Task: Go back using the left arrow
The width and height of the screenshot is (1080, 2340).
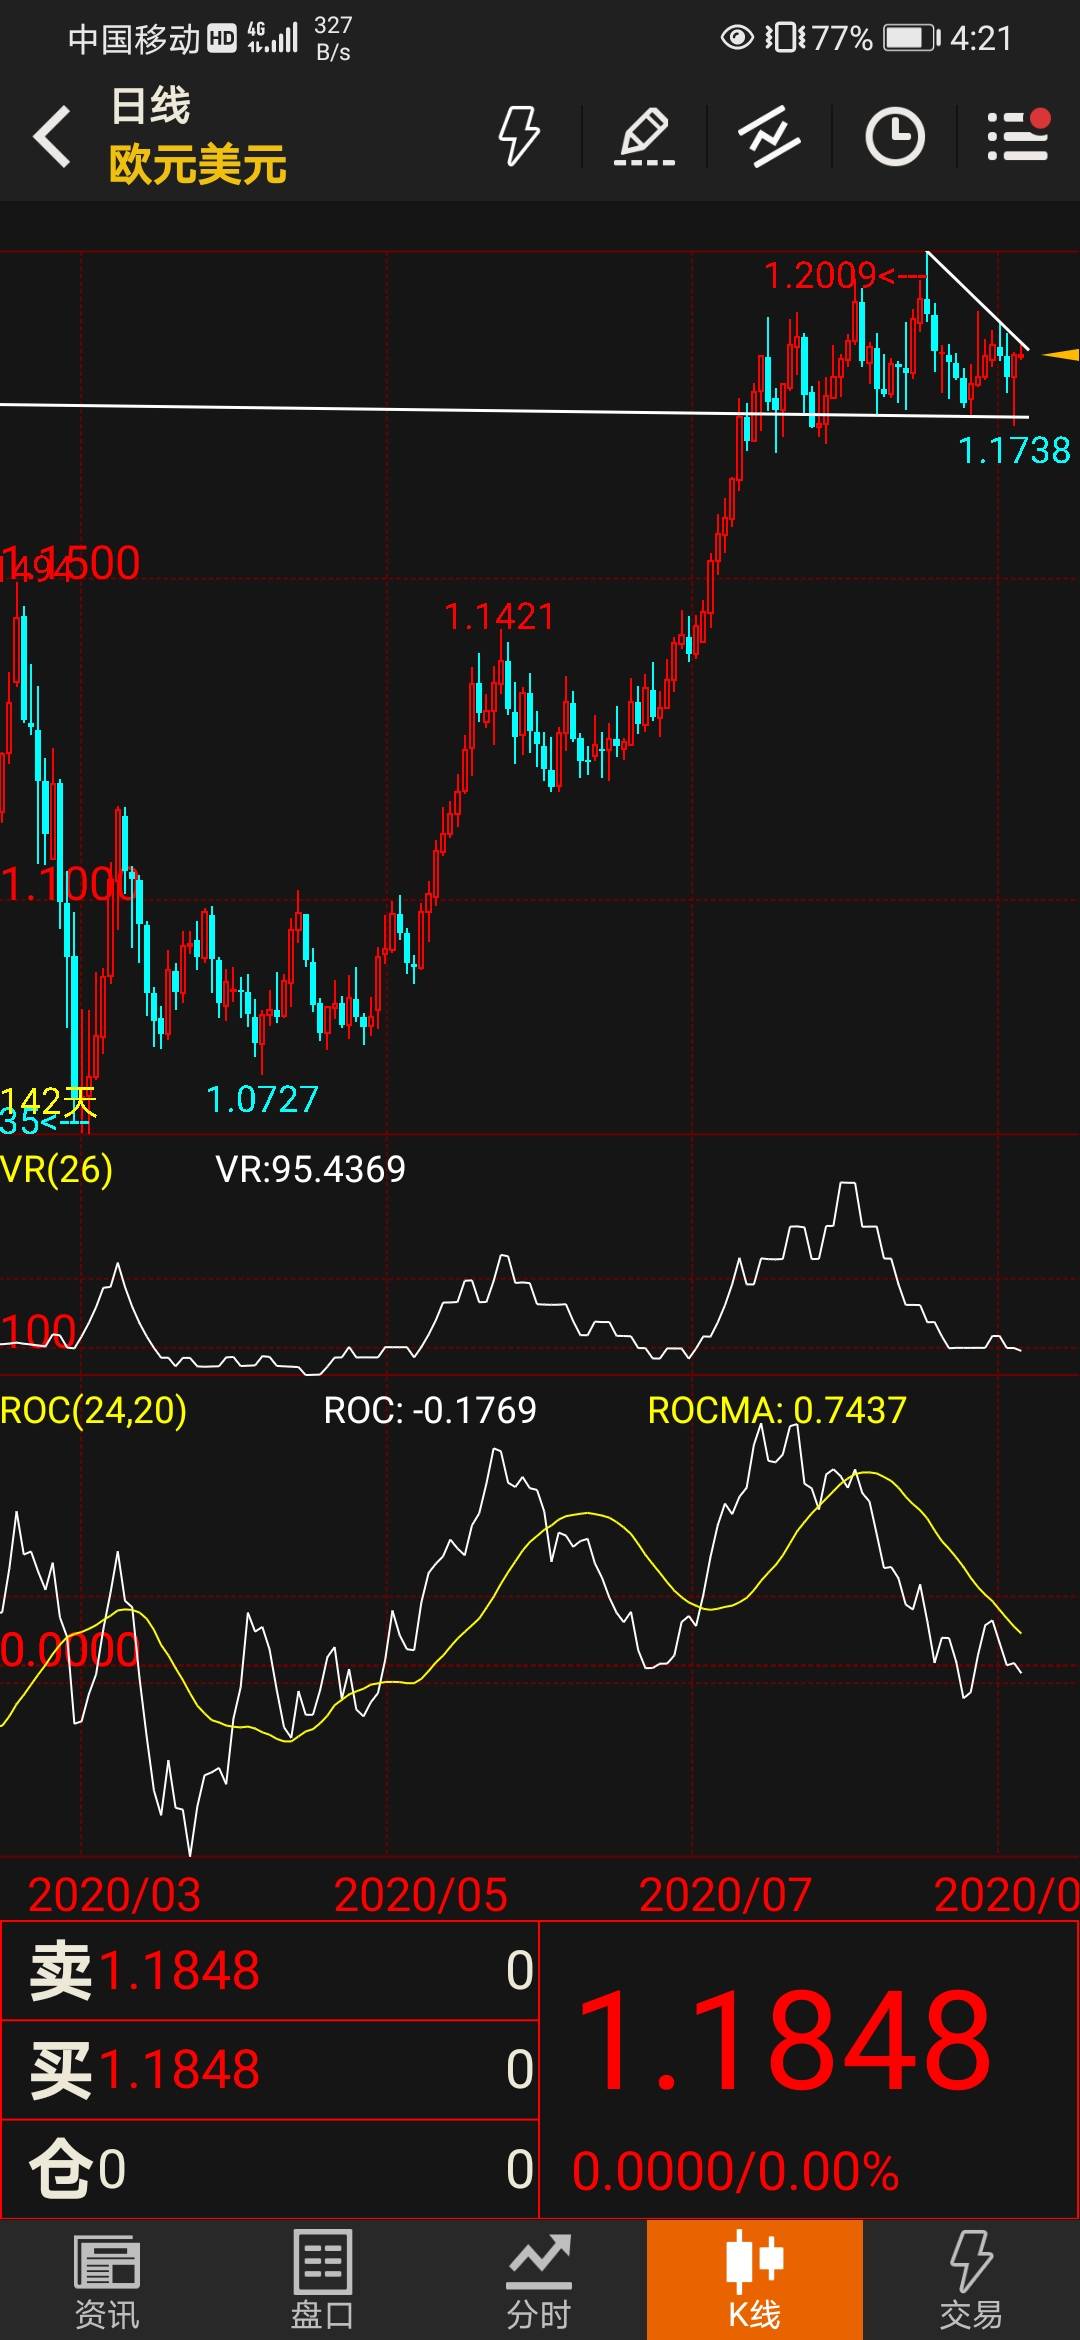Action: (x=52, y=136)
